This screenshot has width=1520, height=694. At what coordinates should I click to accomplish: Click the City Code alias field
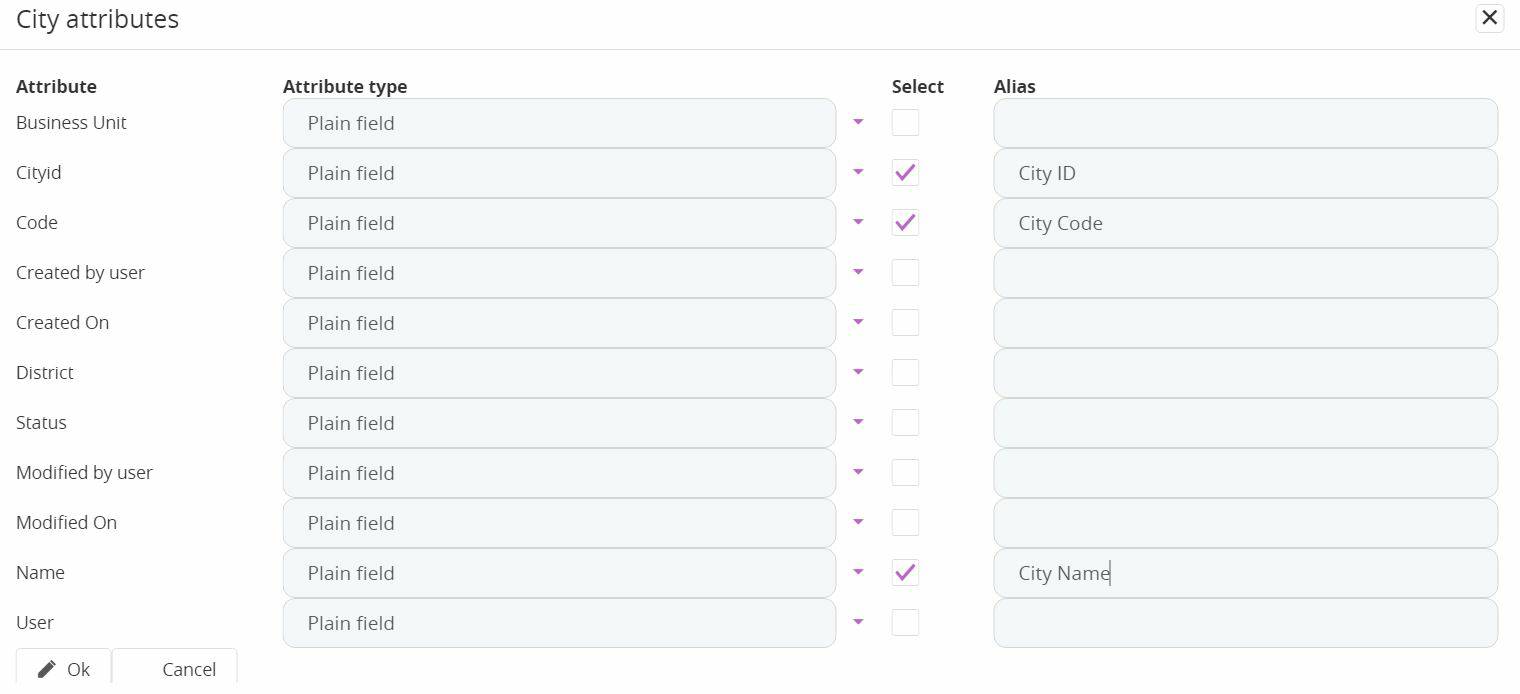click(x=1245, y=223)
